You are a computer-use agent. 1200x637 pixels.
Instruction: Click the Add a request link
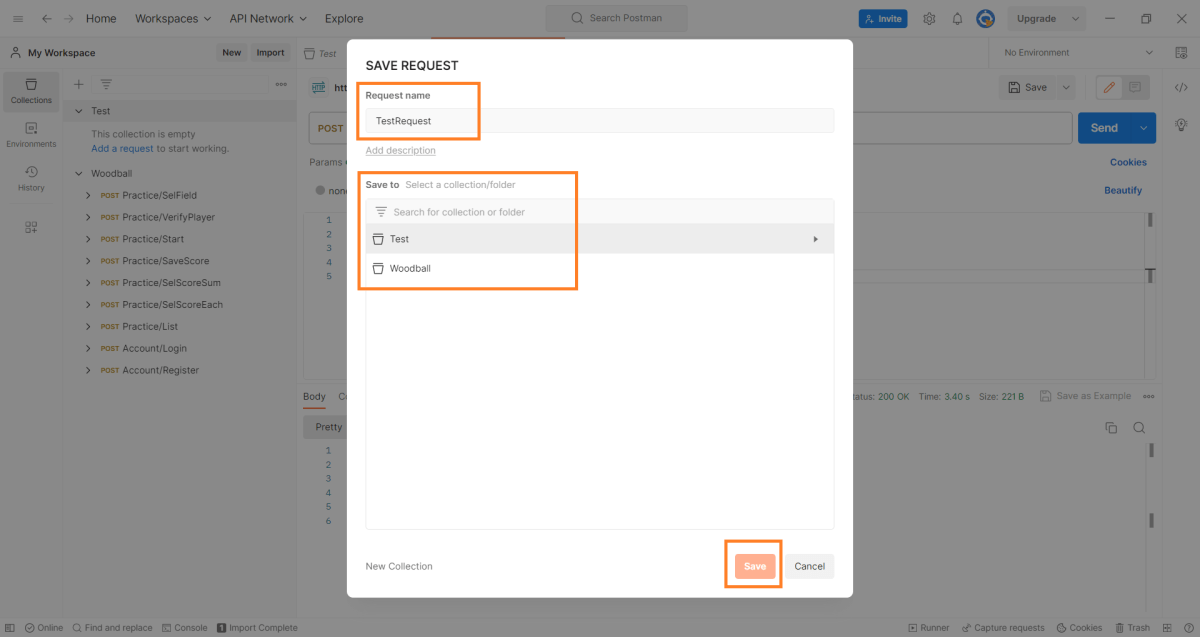122,148
